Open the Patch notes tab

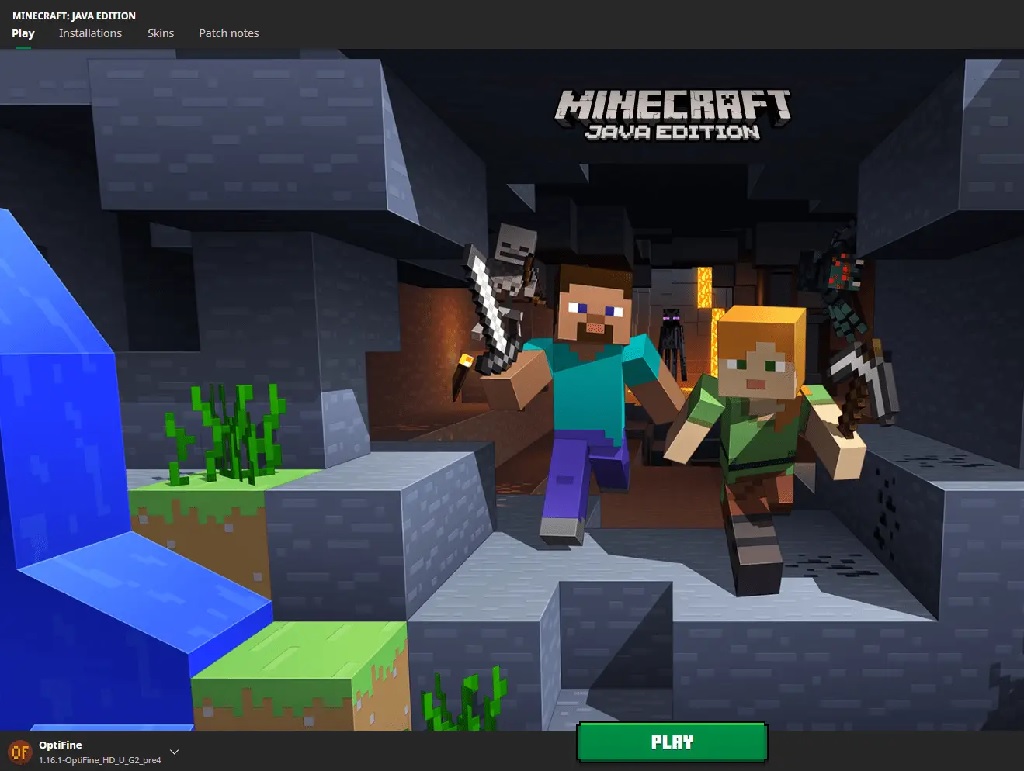(229, 33)
